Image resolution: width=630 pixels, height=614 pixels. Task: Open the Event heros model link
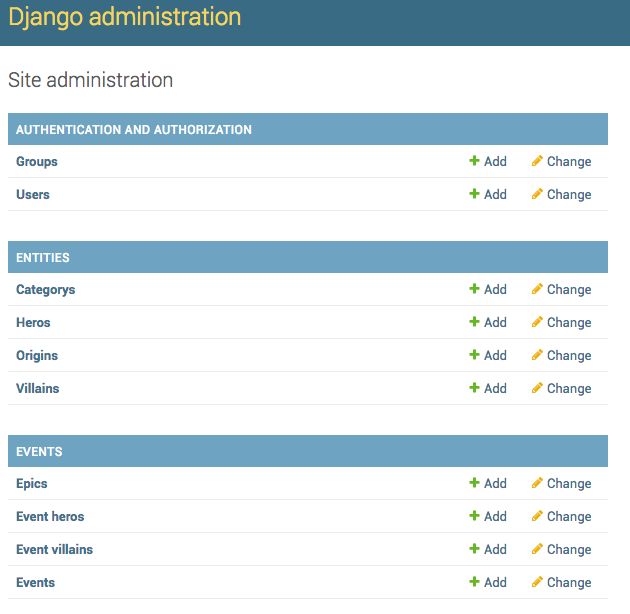(50, 516)
